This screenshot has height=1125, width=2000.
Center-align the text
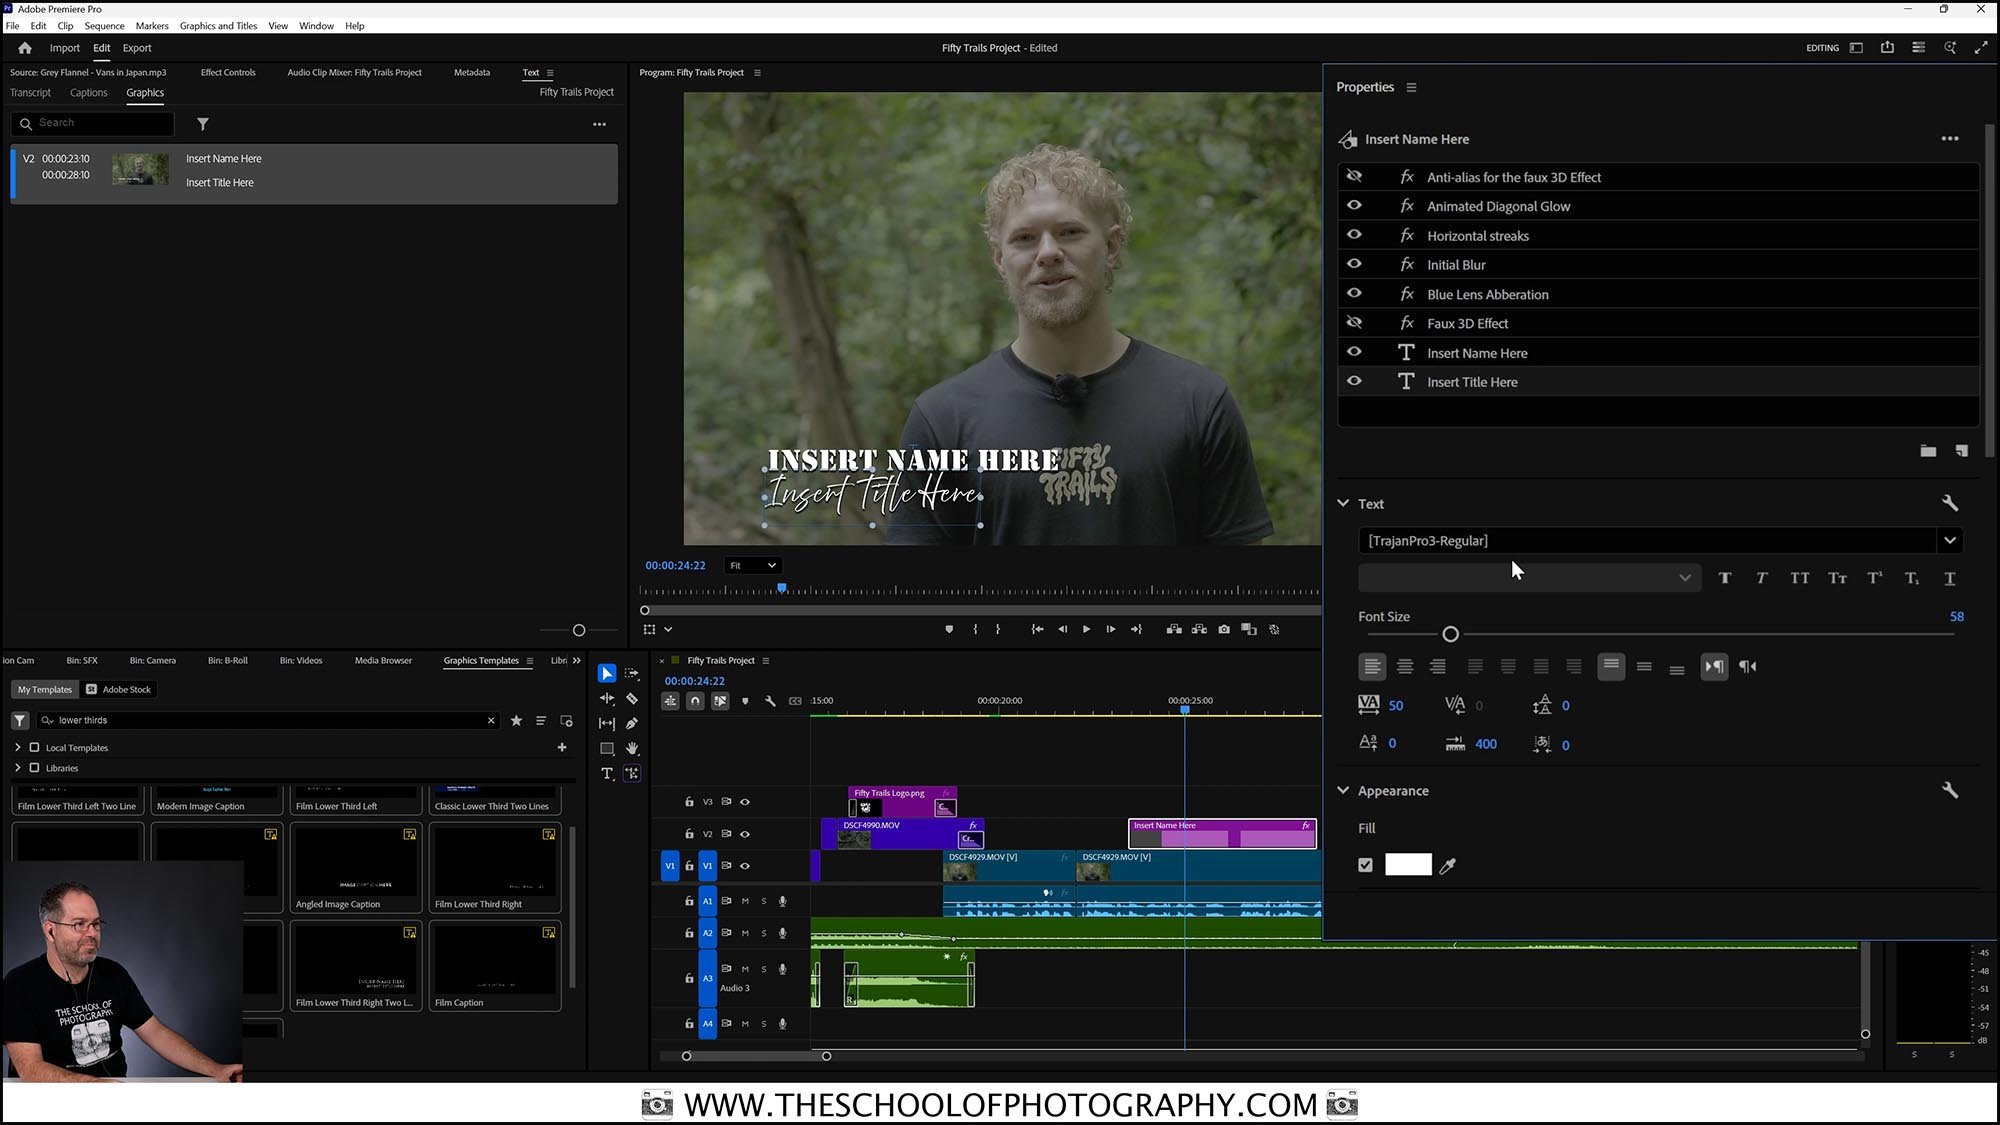tap(1405, 666)
